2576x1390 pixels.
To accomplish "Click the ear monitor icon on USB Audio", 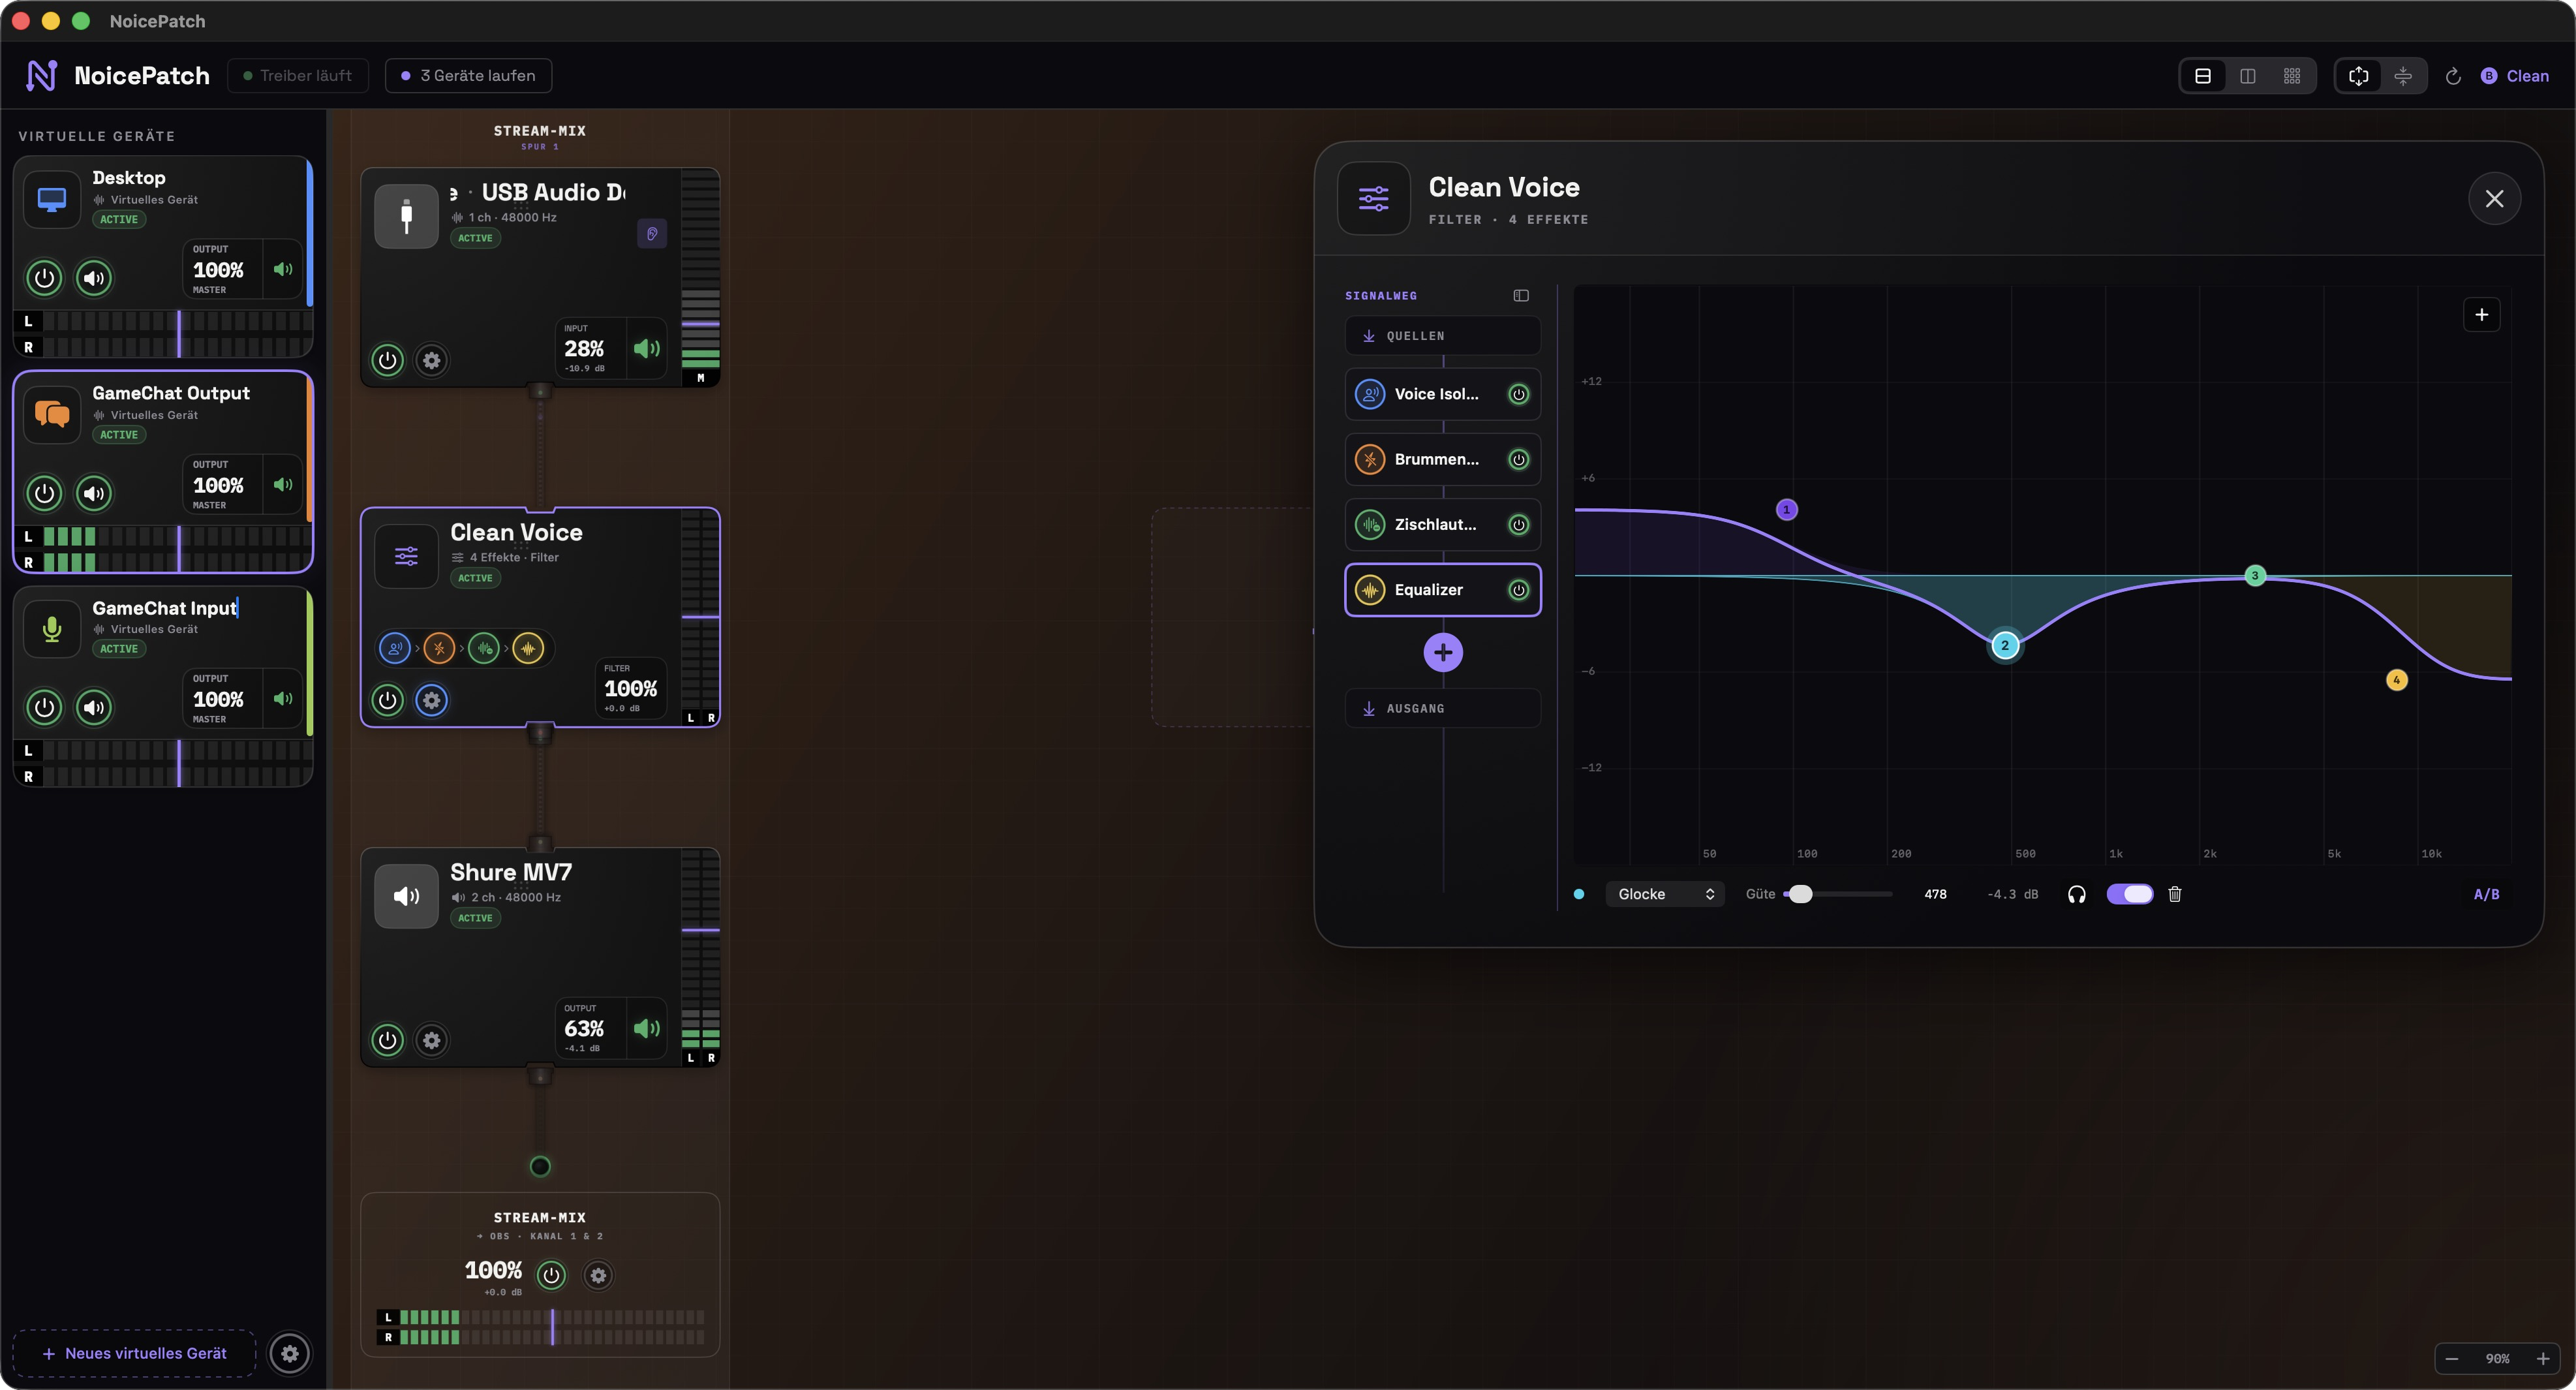I will 652,234.
